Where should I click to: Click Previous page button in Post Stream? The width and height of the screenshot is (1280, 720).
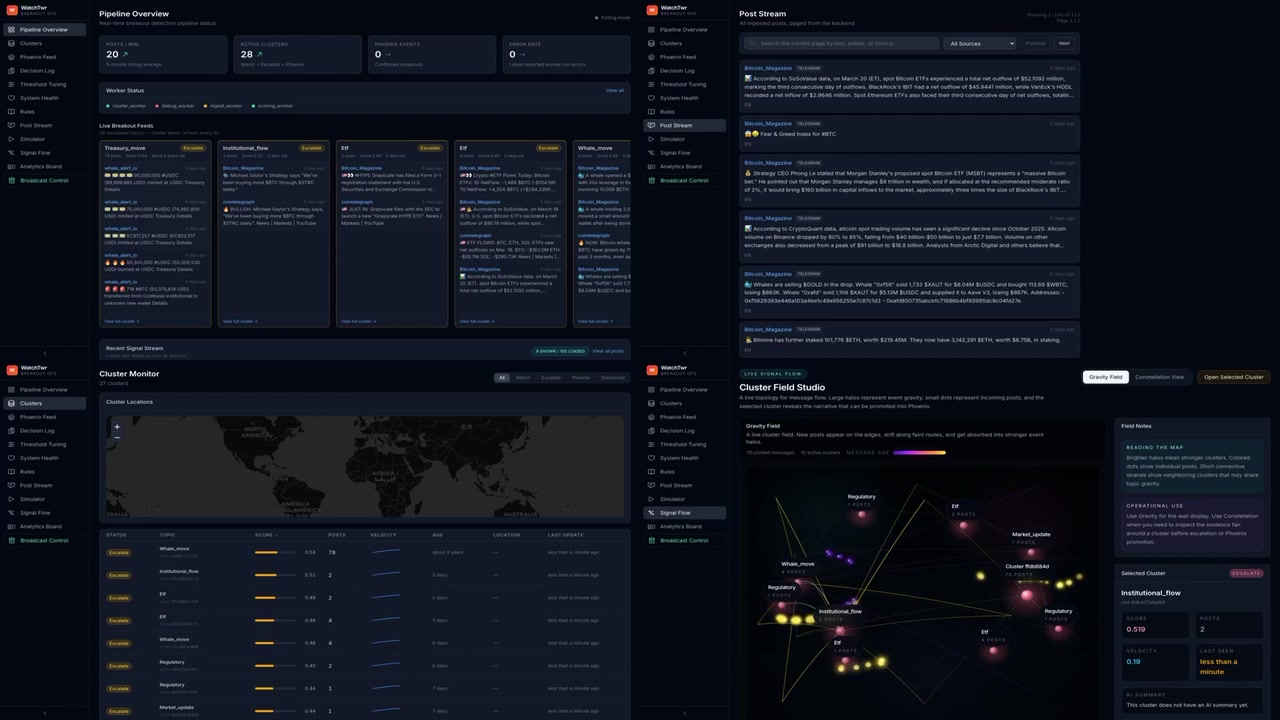tap(1035, 44)
